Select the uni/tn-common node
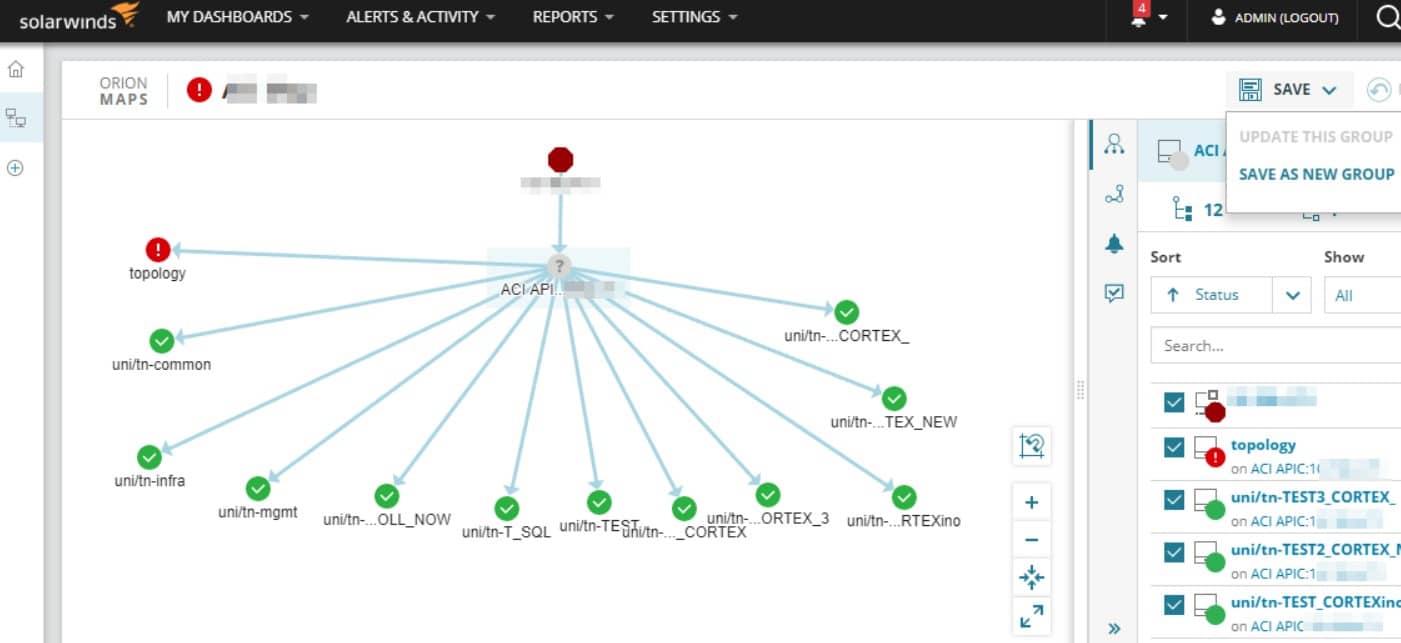 [161, 340]
